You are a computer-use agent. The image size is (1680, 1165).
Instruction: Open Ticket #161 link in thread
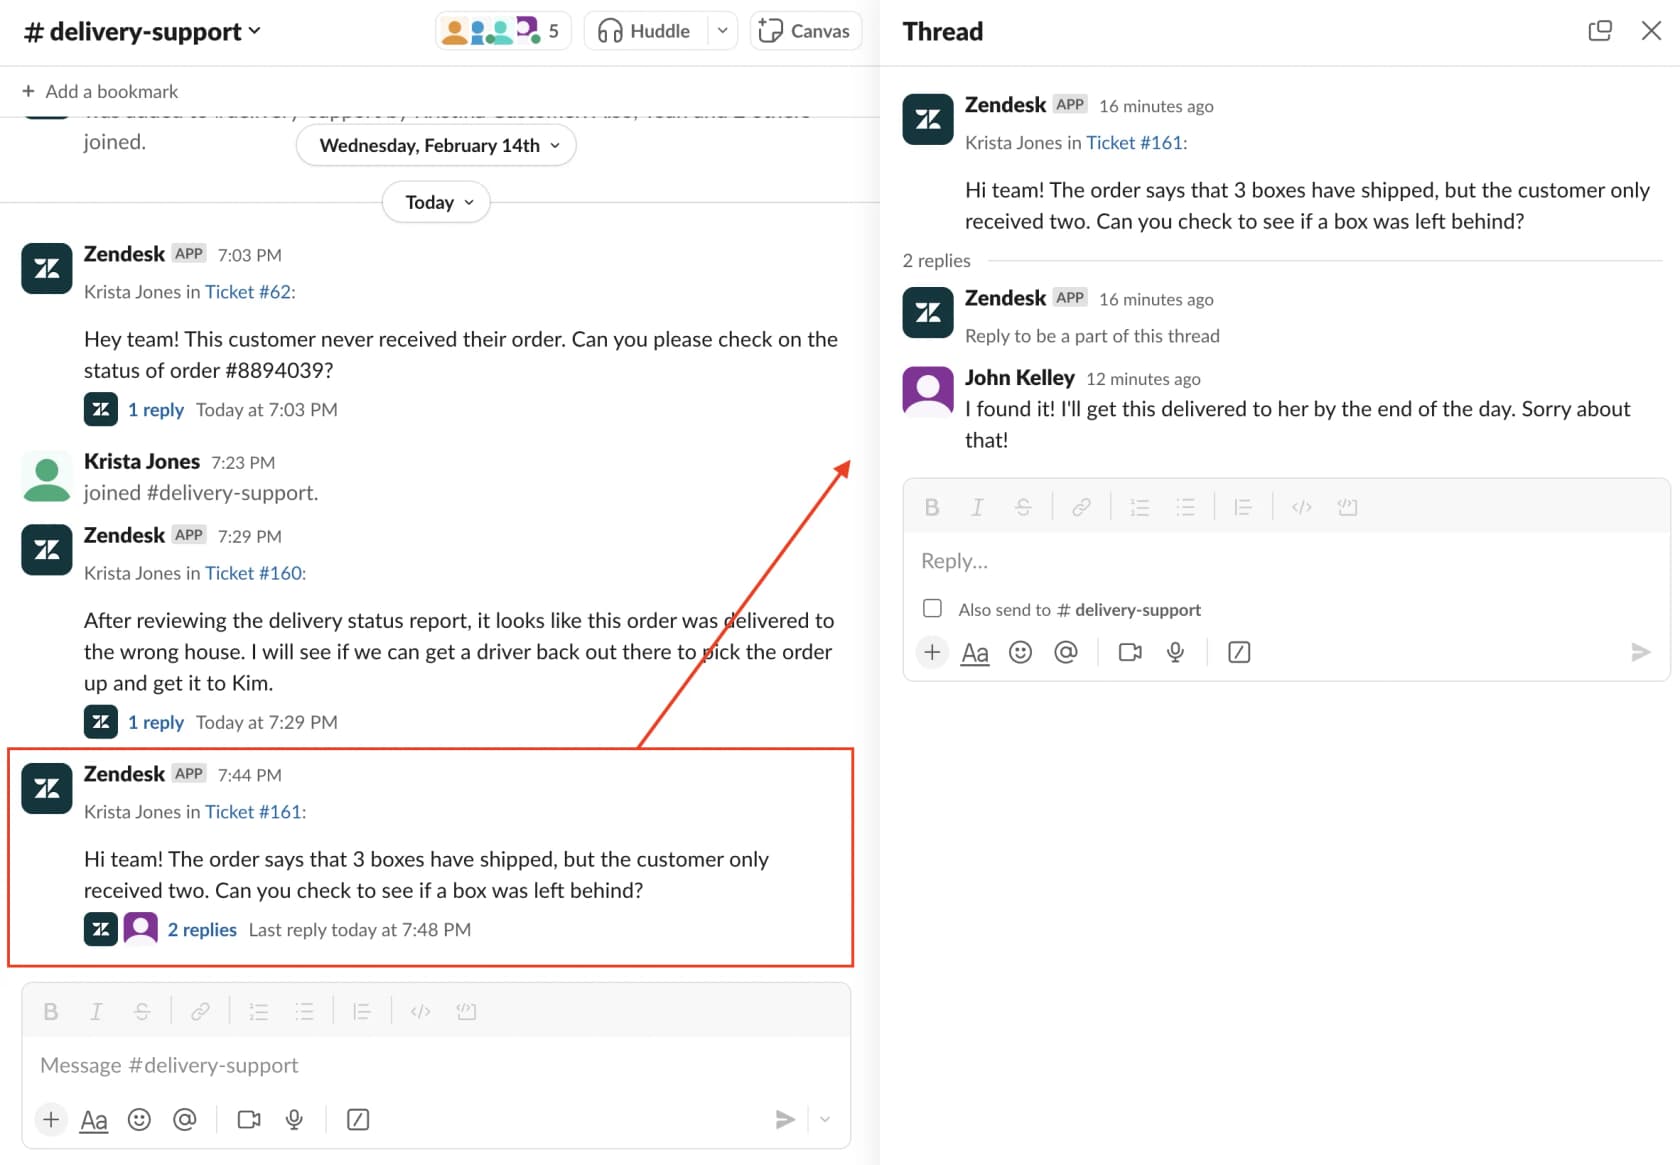(1135, 143)
